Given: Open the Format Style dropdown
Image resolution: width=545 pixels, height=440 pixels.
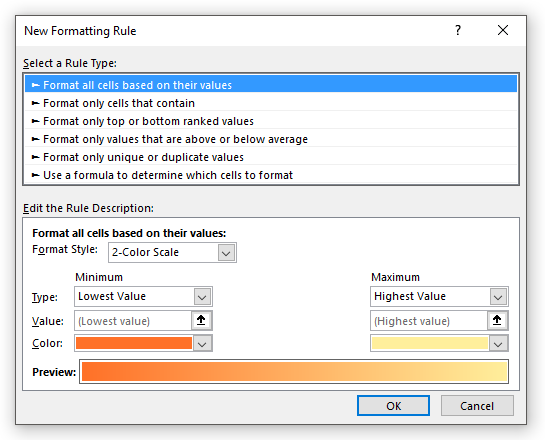Looking at the screenshot, I should pos(172,252).
